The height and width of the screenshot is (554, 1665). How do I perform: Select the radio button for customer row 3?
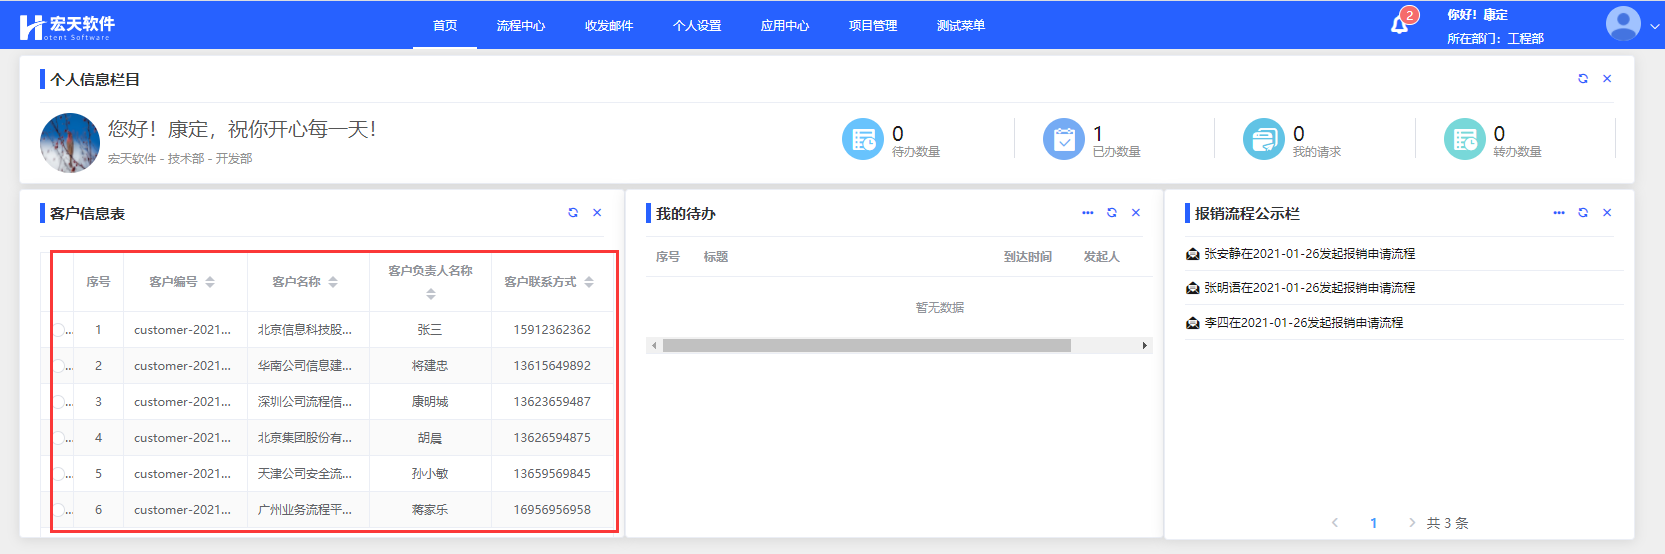point(58,402)
